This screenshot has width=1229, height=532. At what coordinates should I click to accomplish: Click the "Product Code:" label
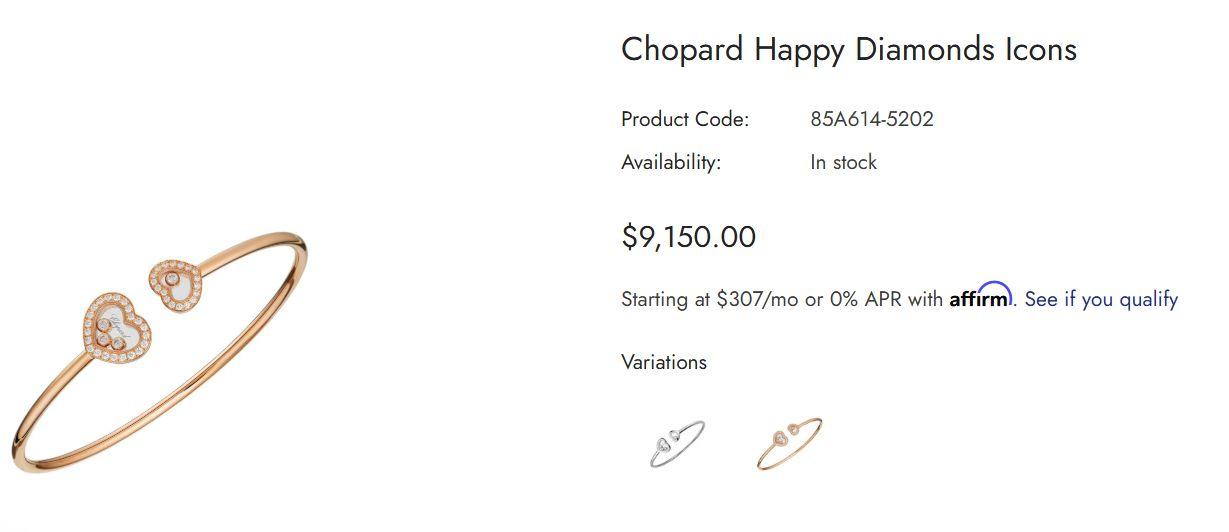click(x=684, y=119)
